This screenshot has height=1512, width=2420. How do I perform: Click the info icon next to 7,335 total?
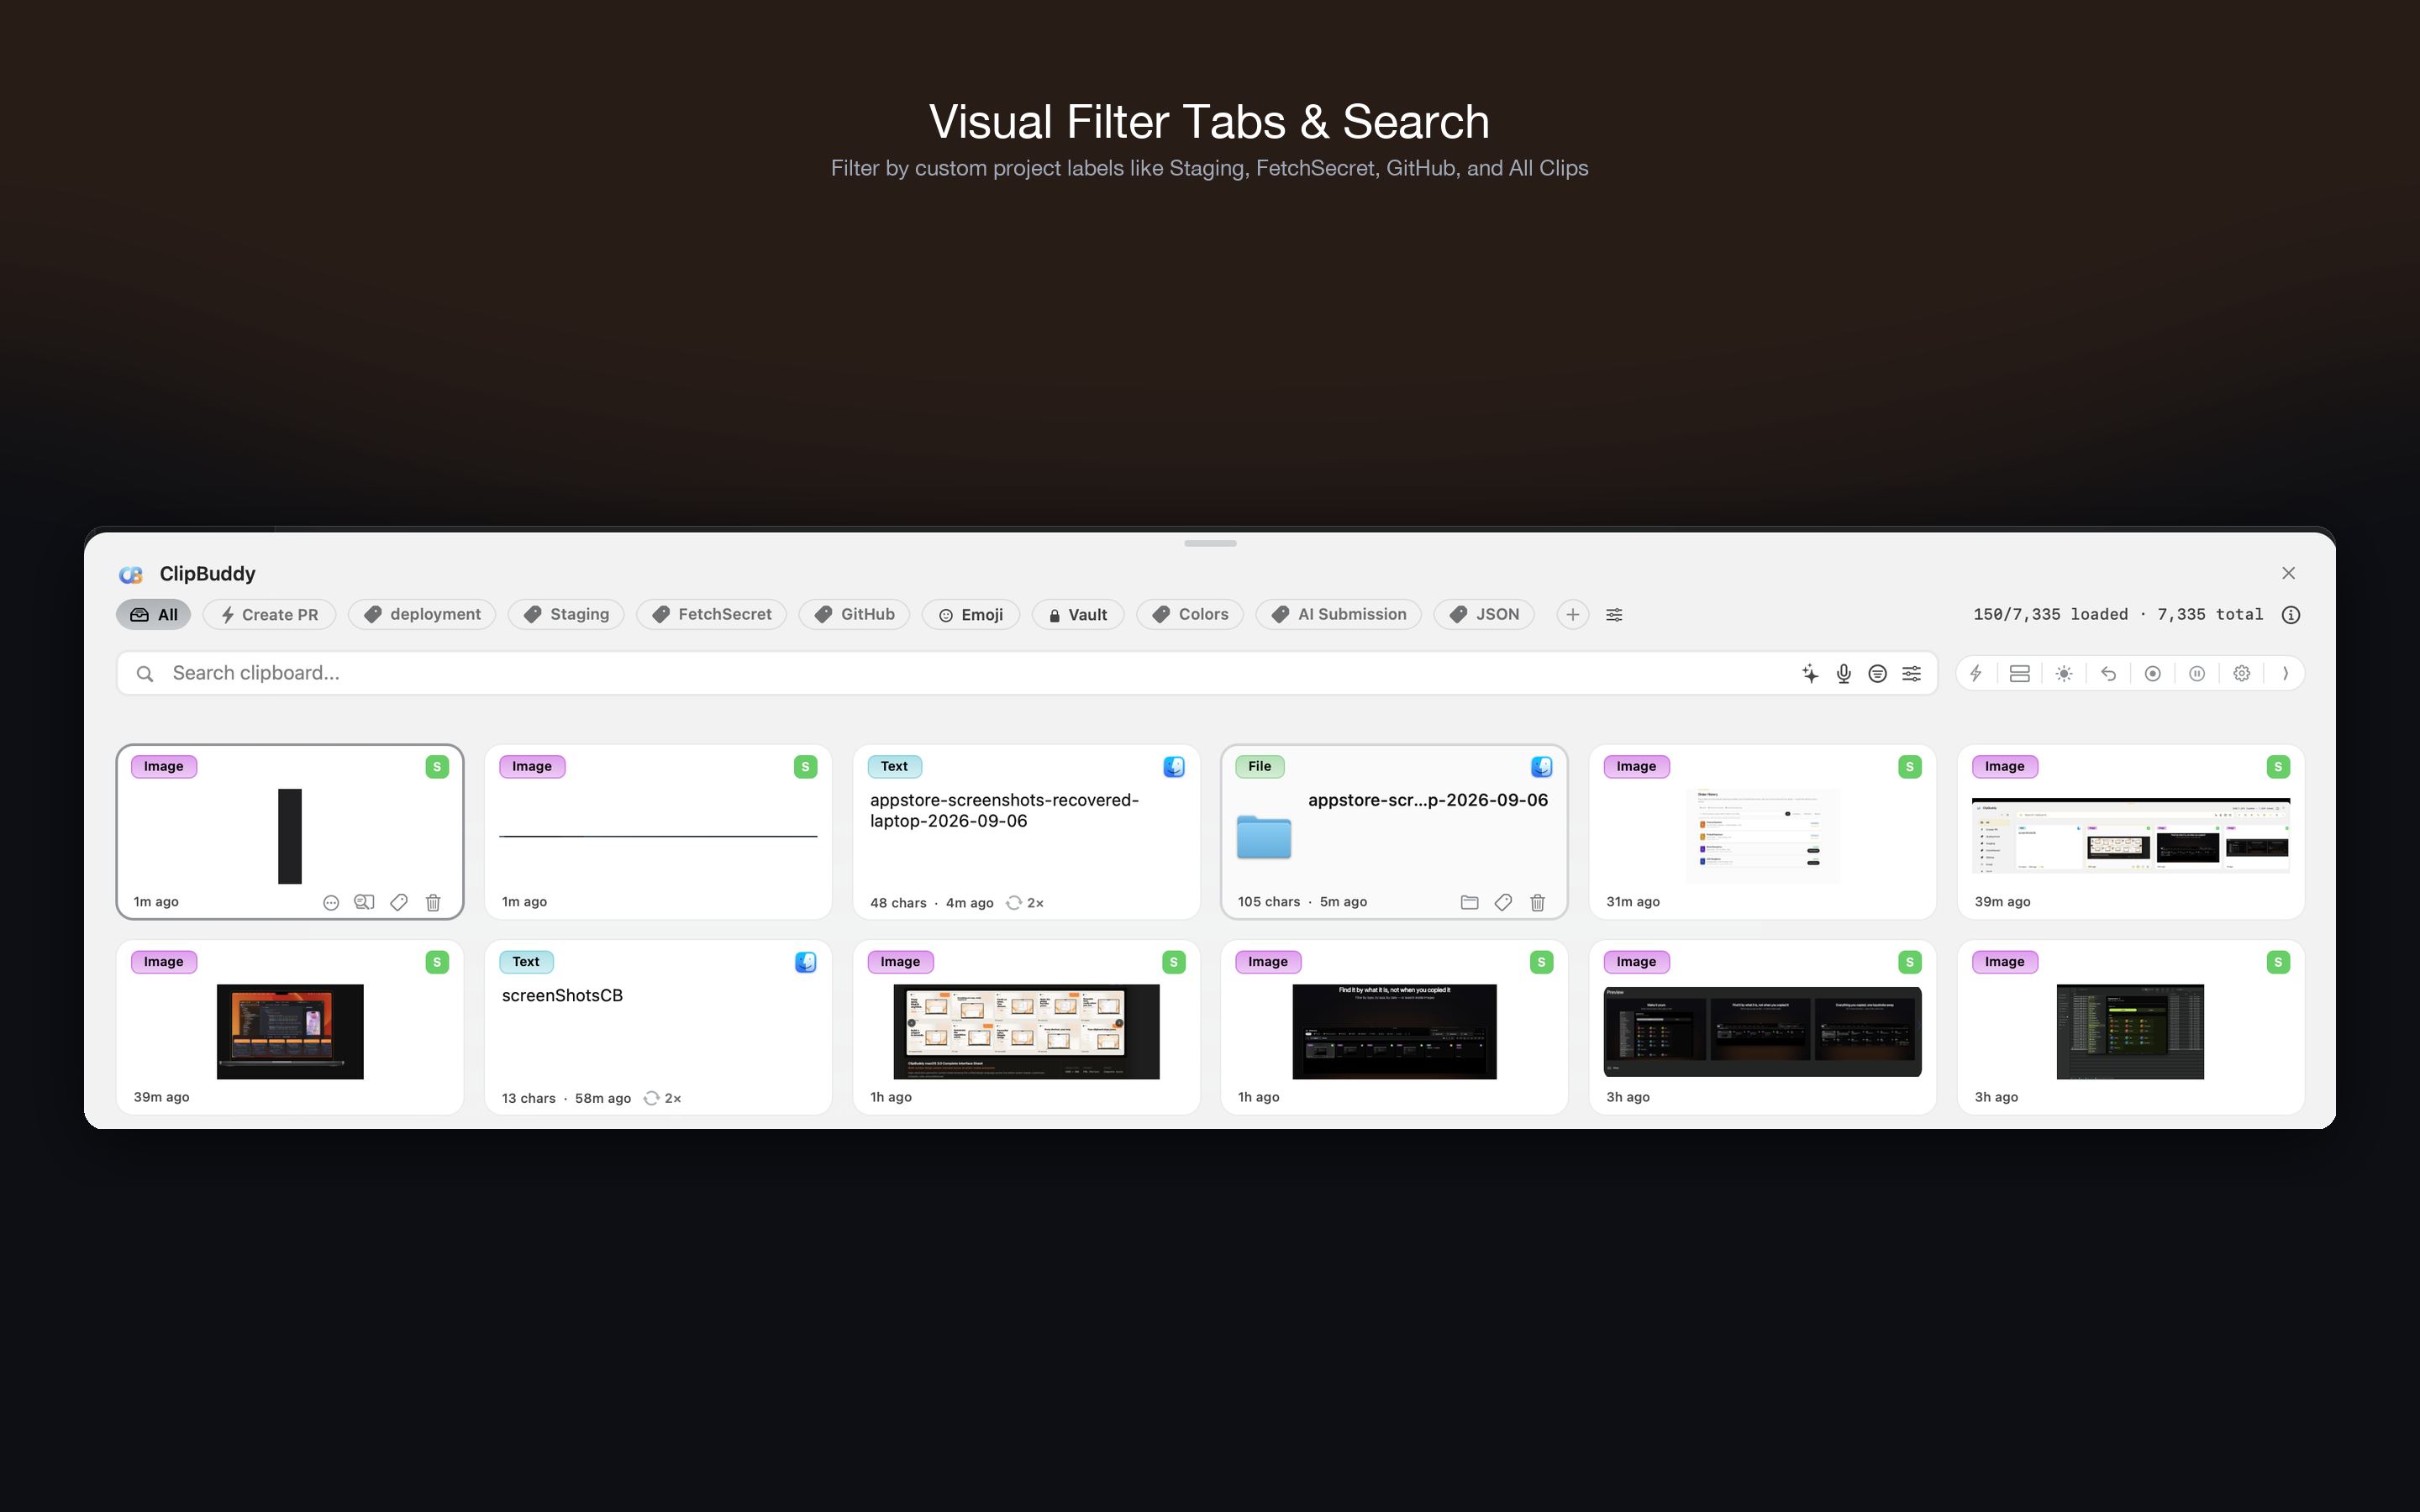(x=2291, y=615)
